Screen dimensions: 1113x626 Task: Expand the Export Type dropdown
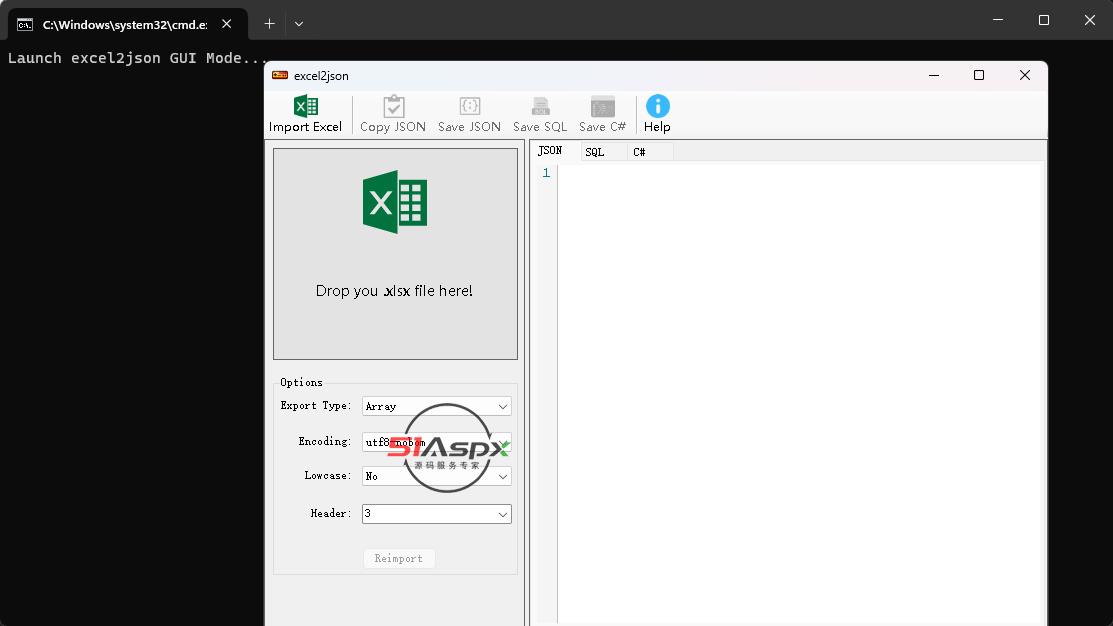click(503, 407)
